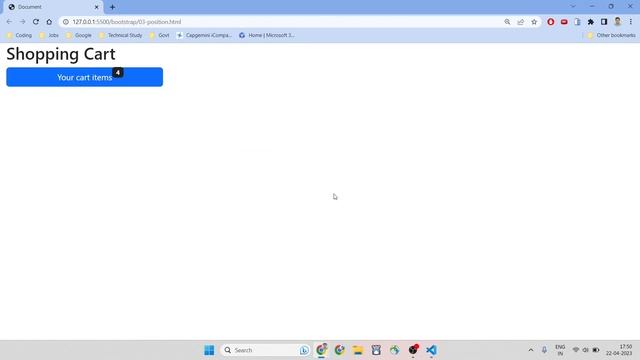Open the Capgemini bookmark
Viewport: 640px width, 360px height.
(x=204, y=36)
